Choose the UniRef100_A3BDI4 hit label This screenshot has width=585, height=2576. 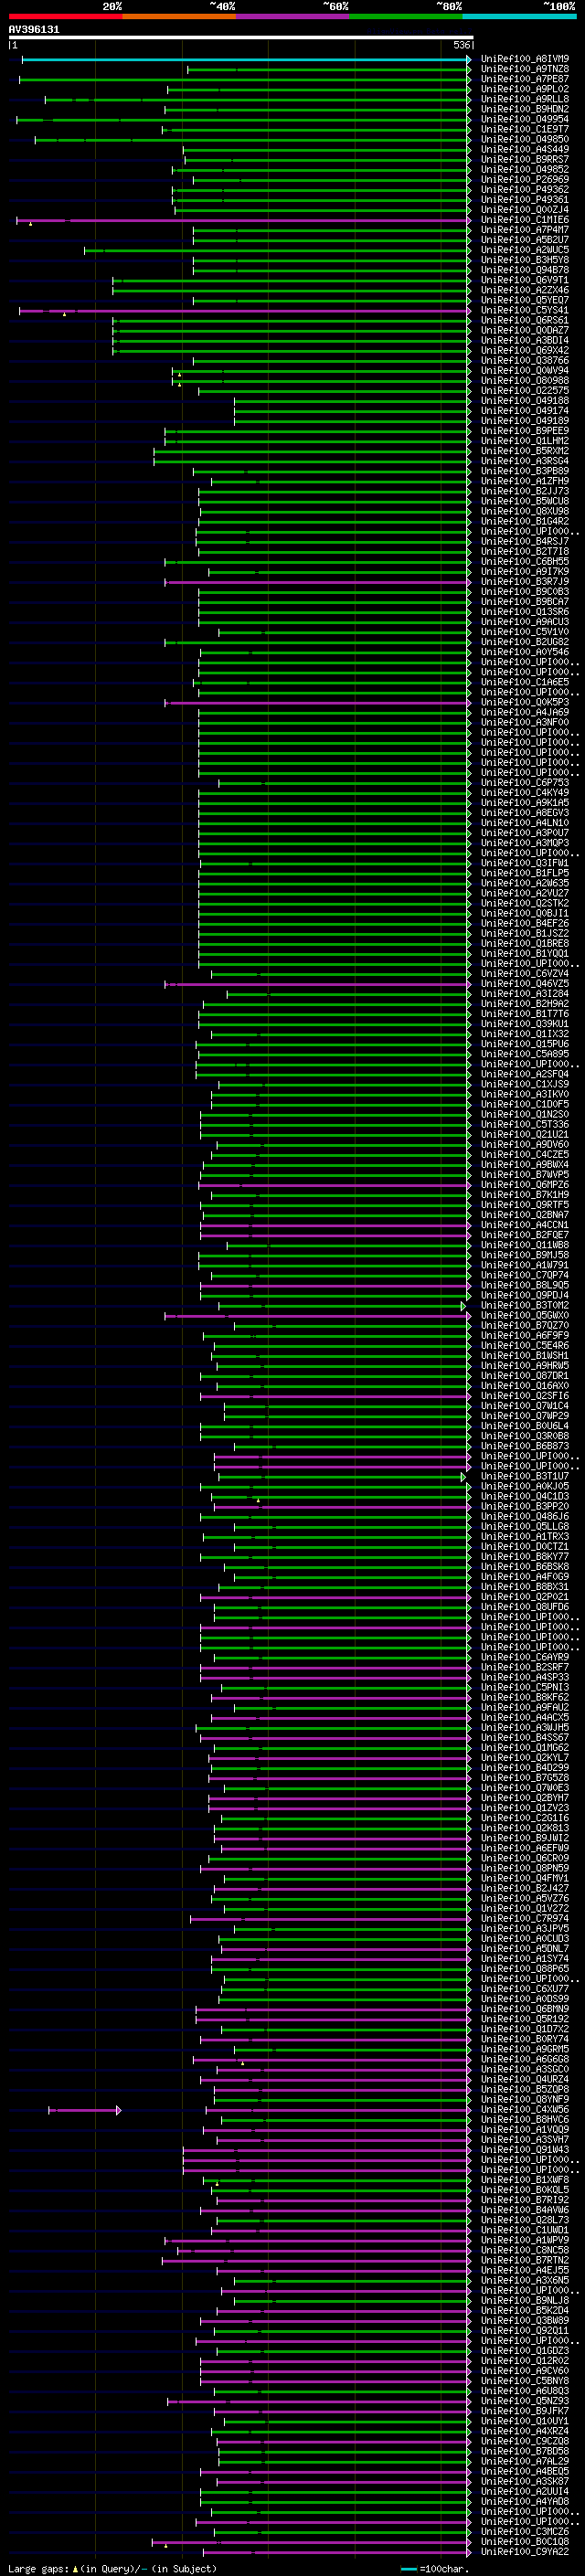pos(524,341)
